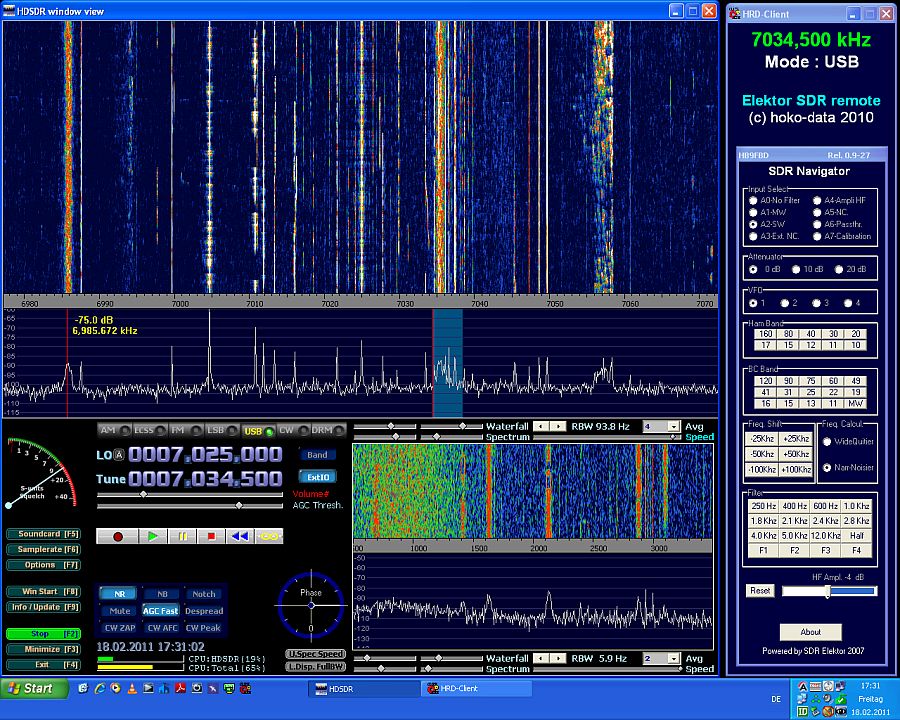
Task: Open Options [F7] settings
Action: [44, 565]
